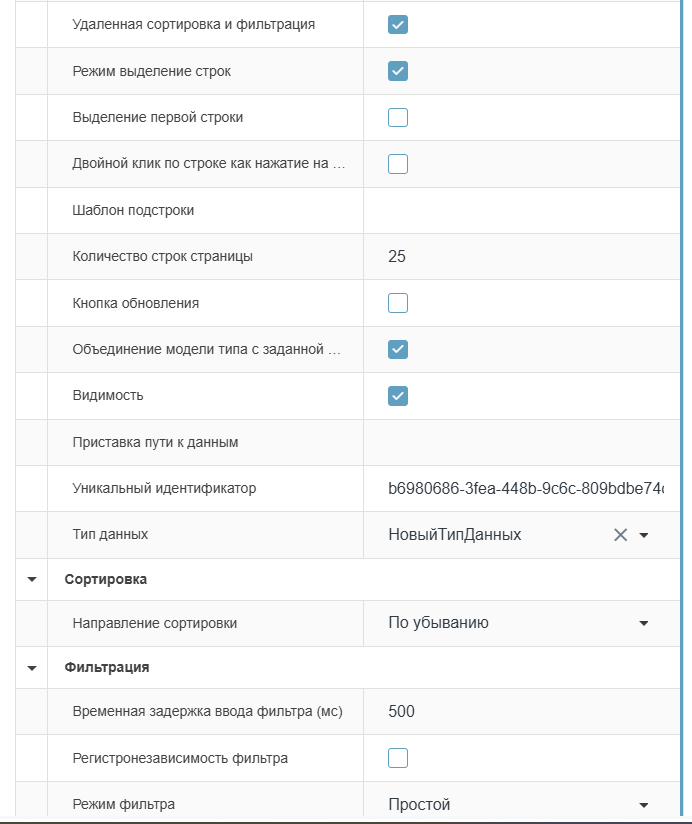
Task: Click the Приставка пути к данным field
Action: pos(520,442)
